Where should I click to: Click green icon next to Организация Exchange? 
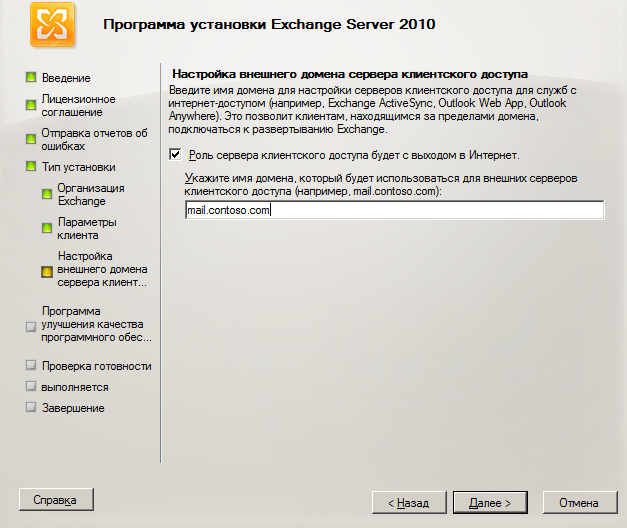47,194
